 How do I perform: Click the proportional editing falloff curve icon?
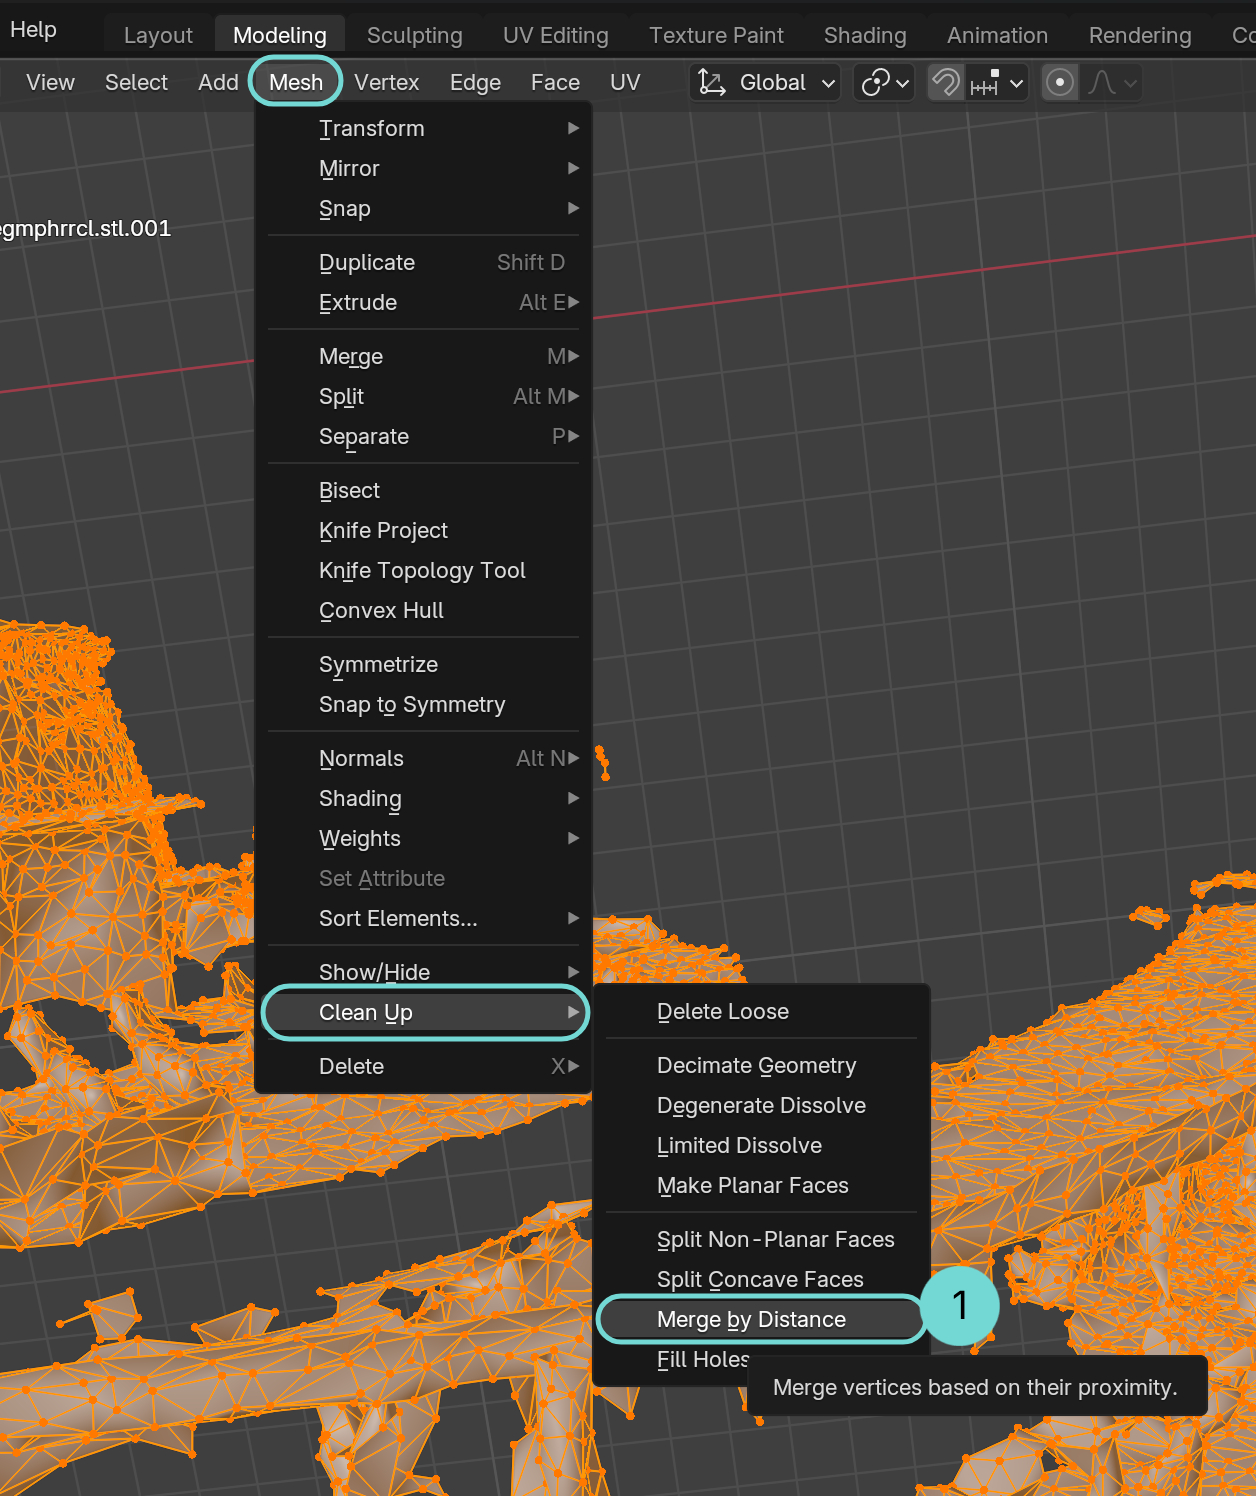[x=1102, y=82]
